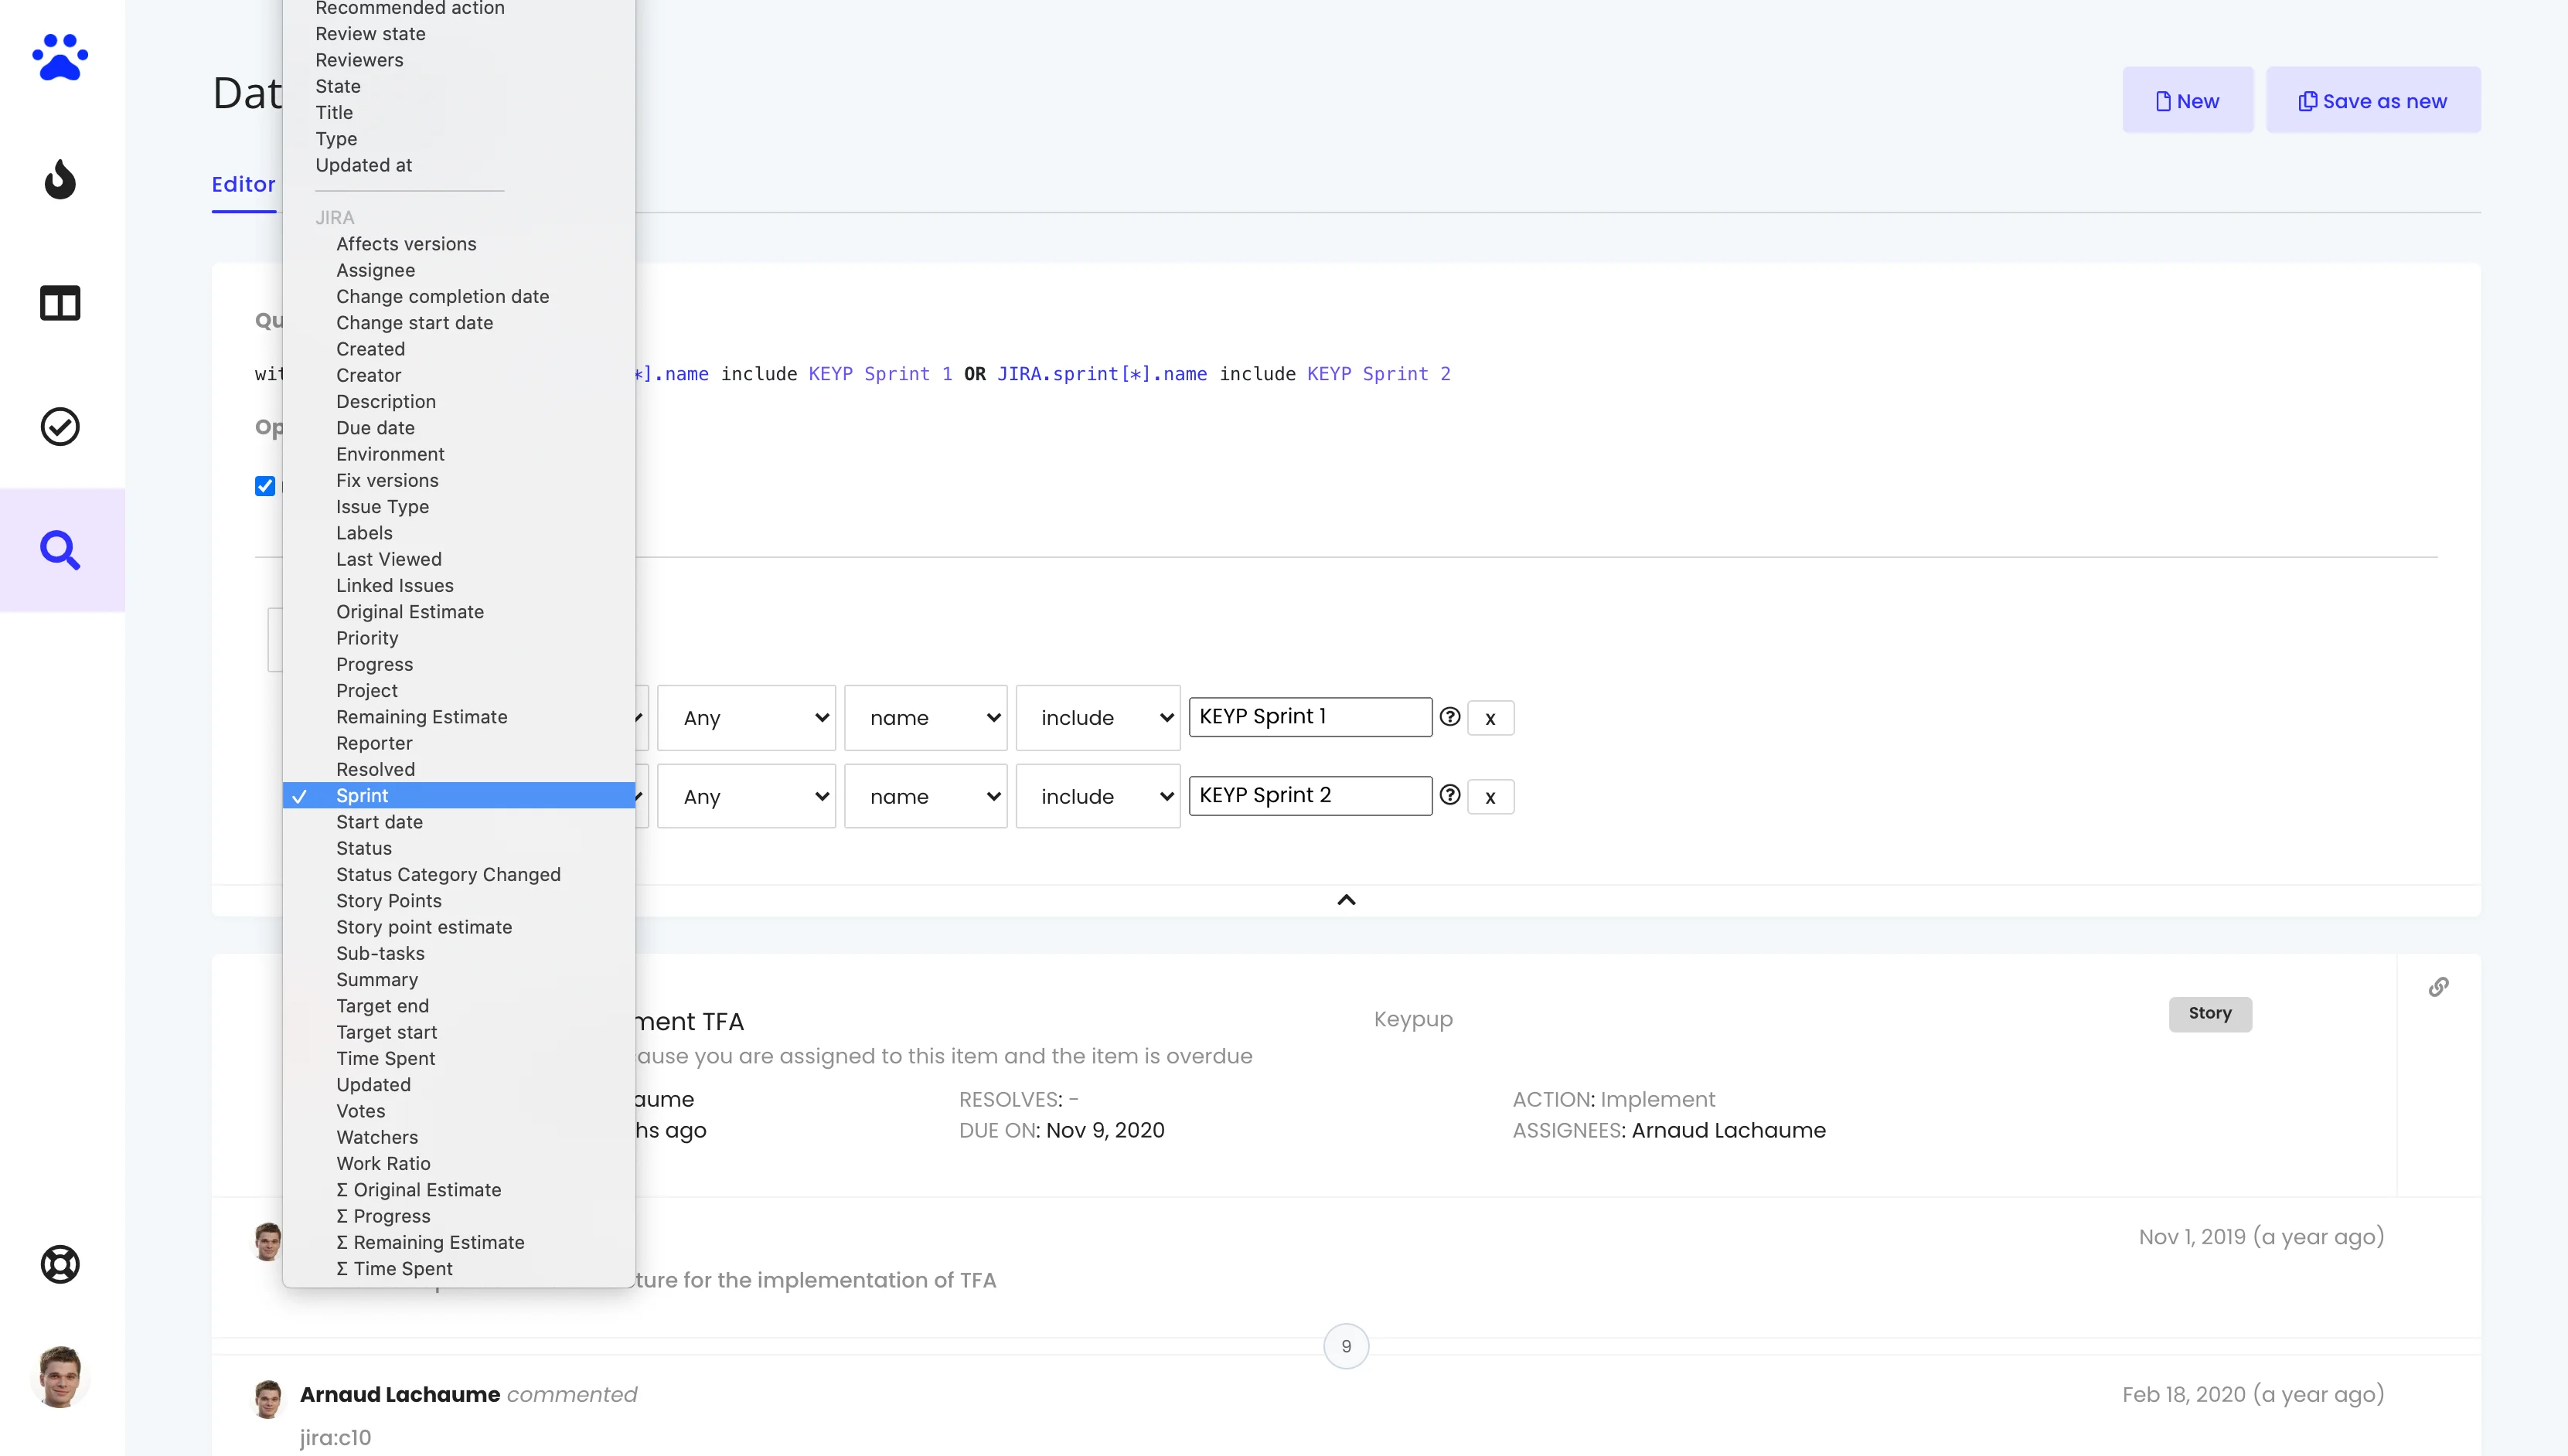The image size is (2568, 1456).
Task: Click the New button
Action: click(x=2187, y=100)
